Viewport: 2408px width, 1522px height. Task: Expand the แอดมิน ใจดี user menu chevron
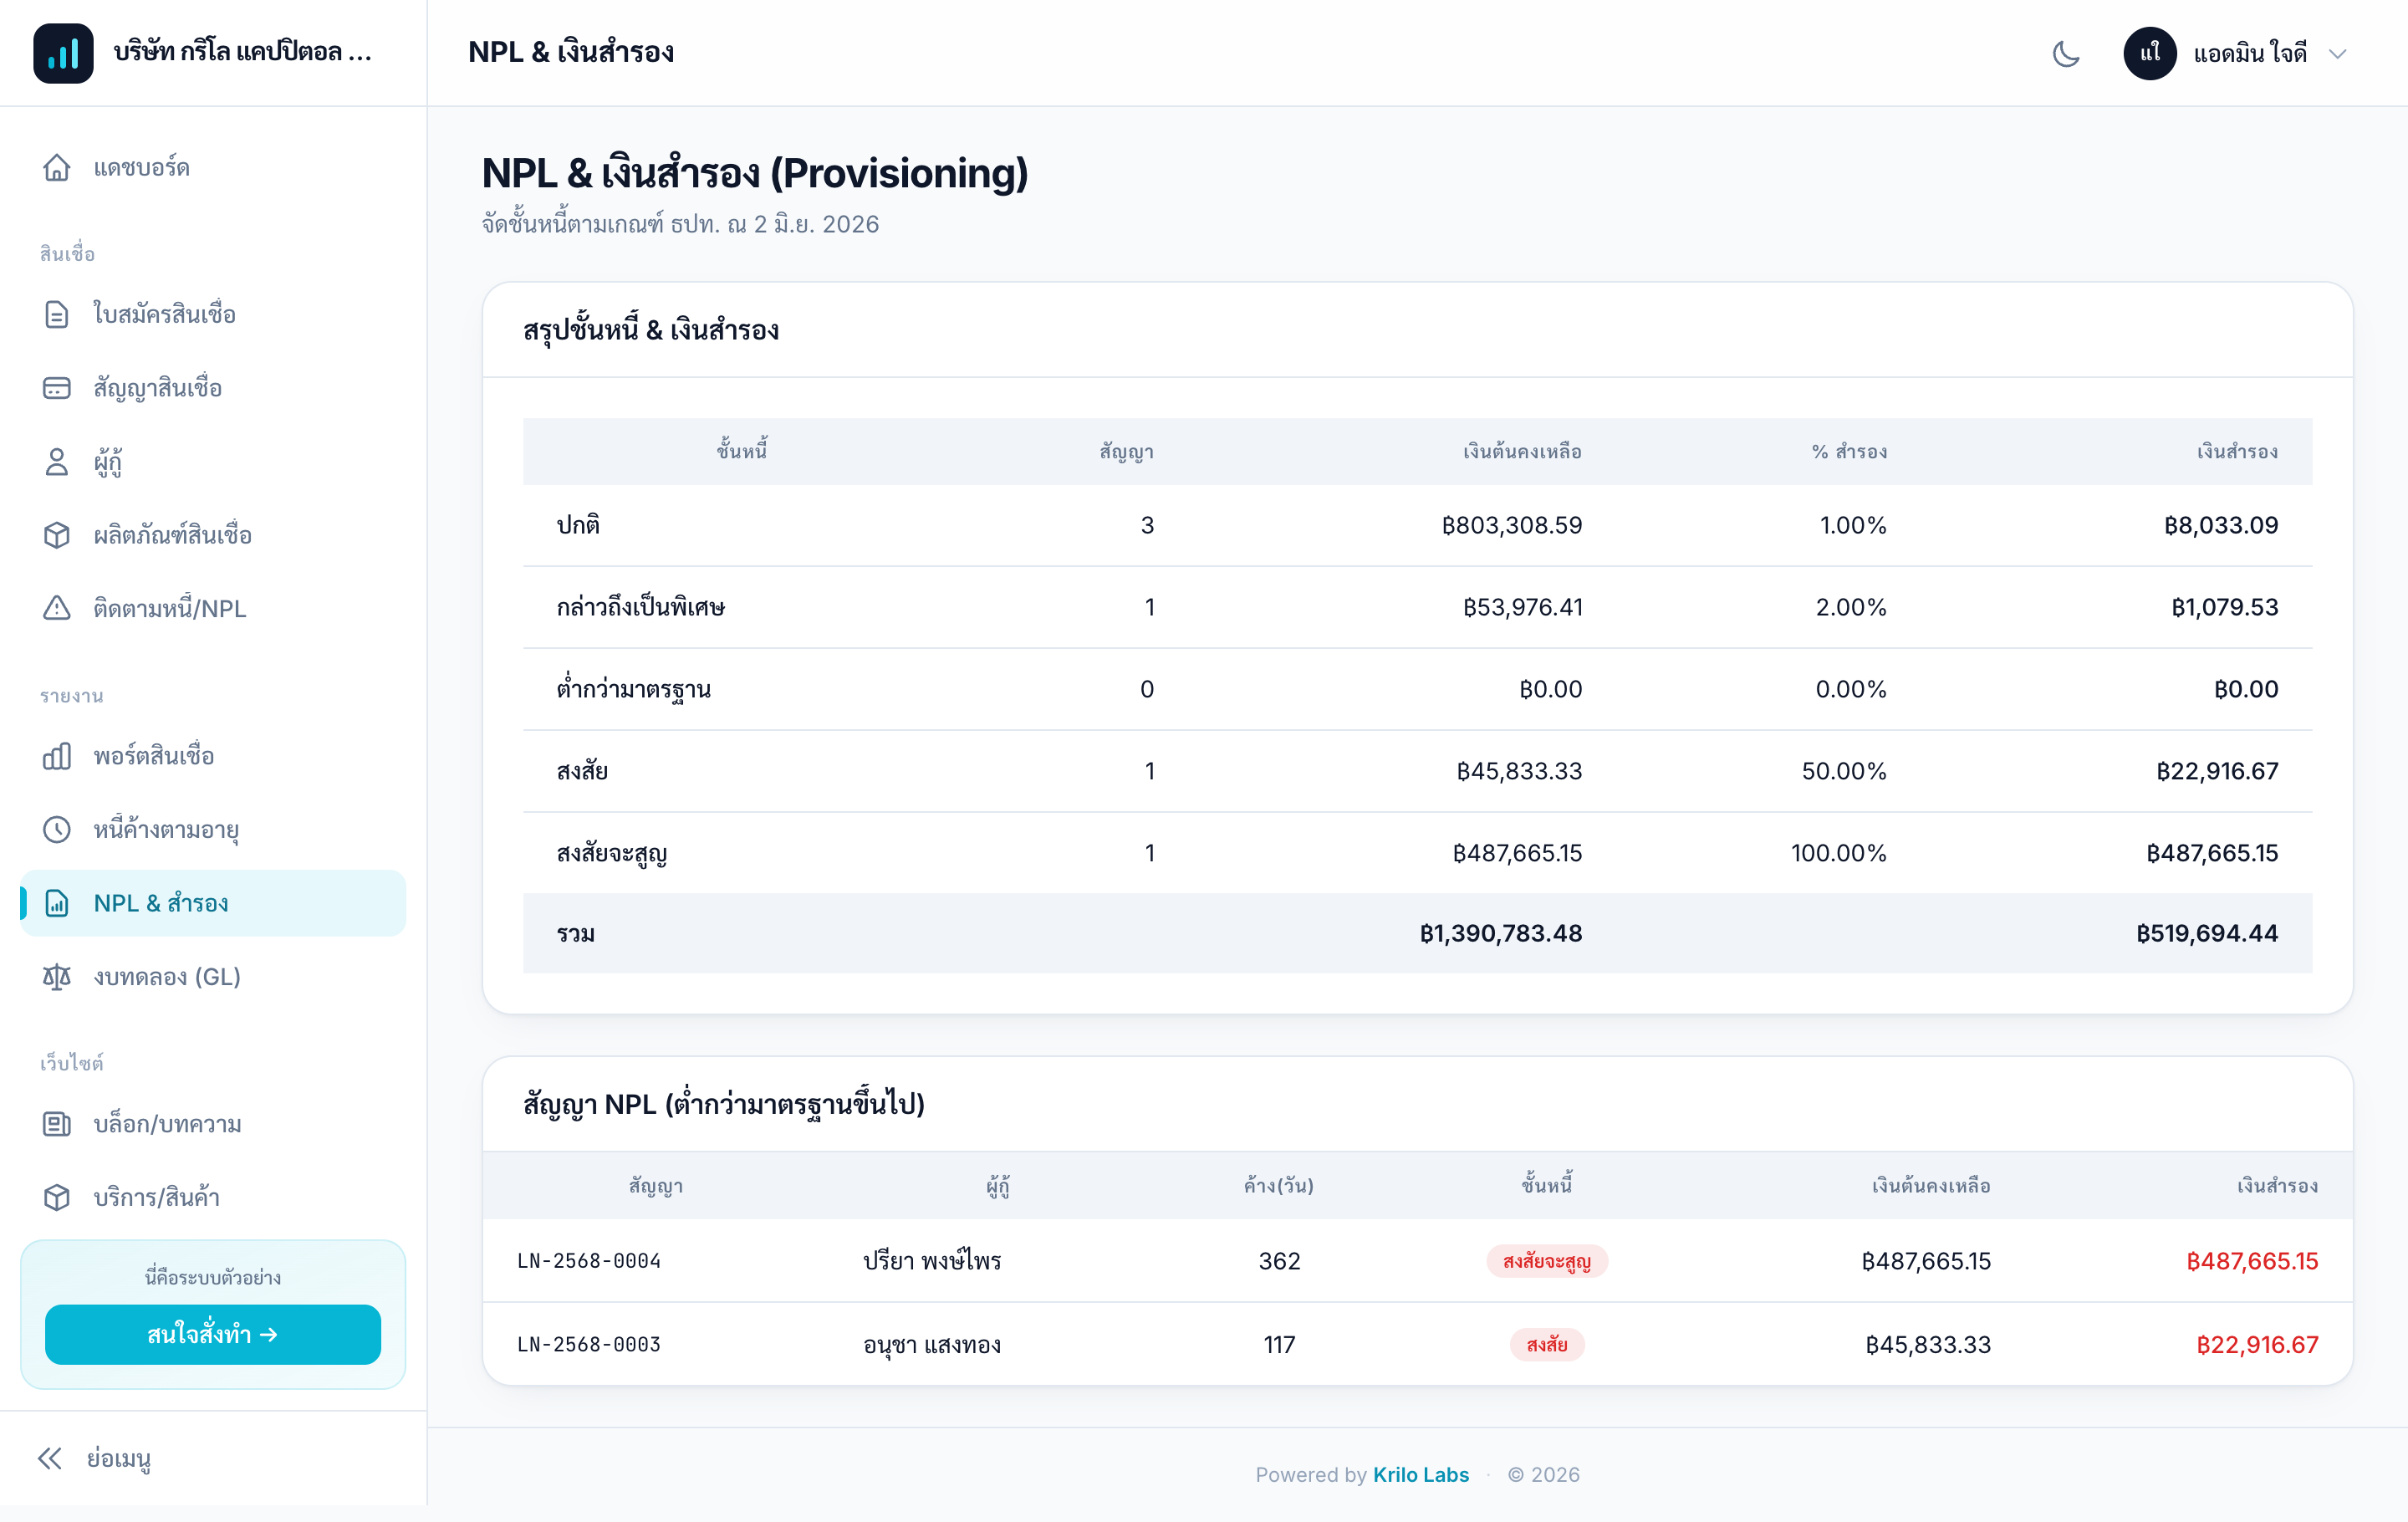[2338, 54]
